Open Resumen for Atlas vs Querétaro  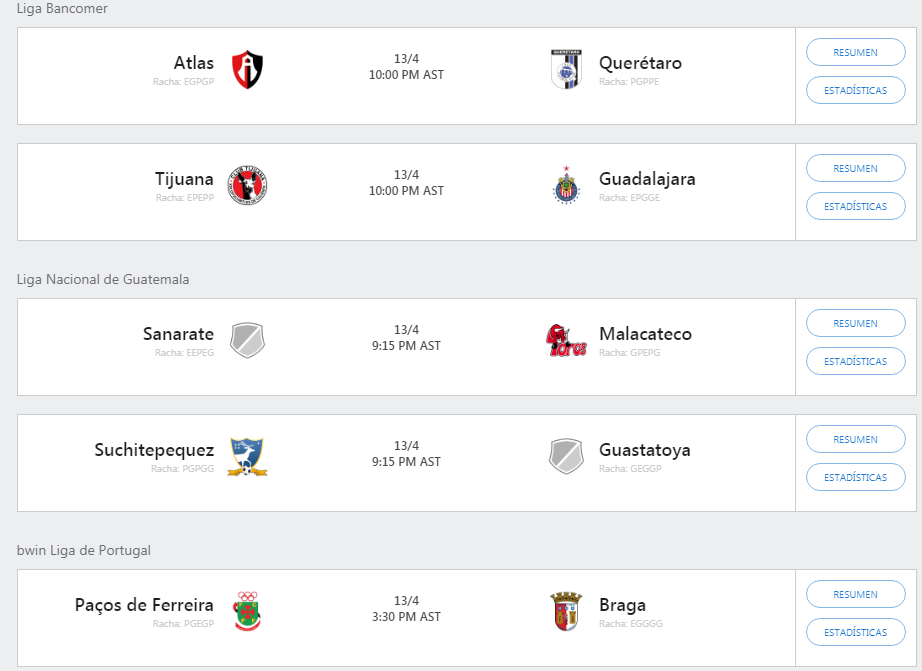coord(856,52)
